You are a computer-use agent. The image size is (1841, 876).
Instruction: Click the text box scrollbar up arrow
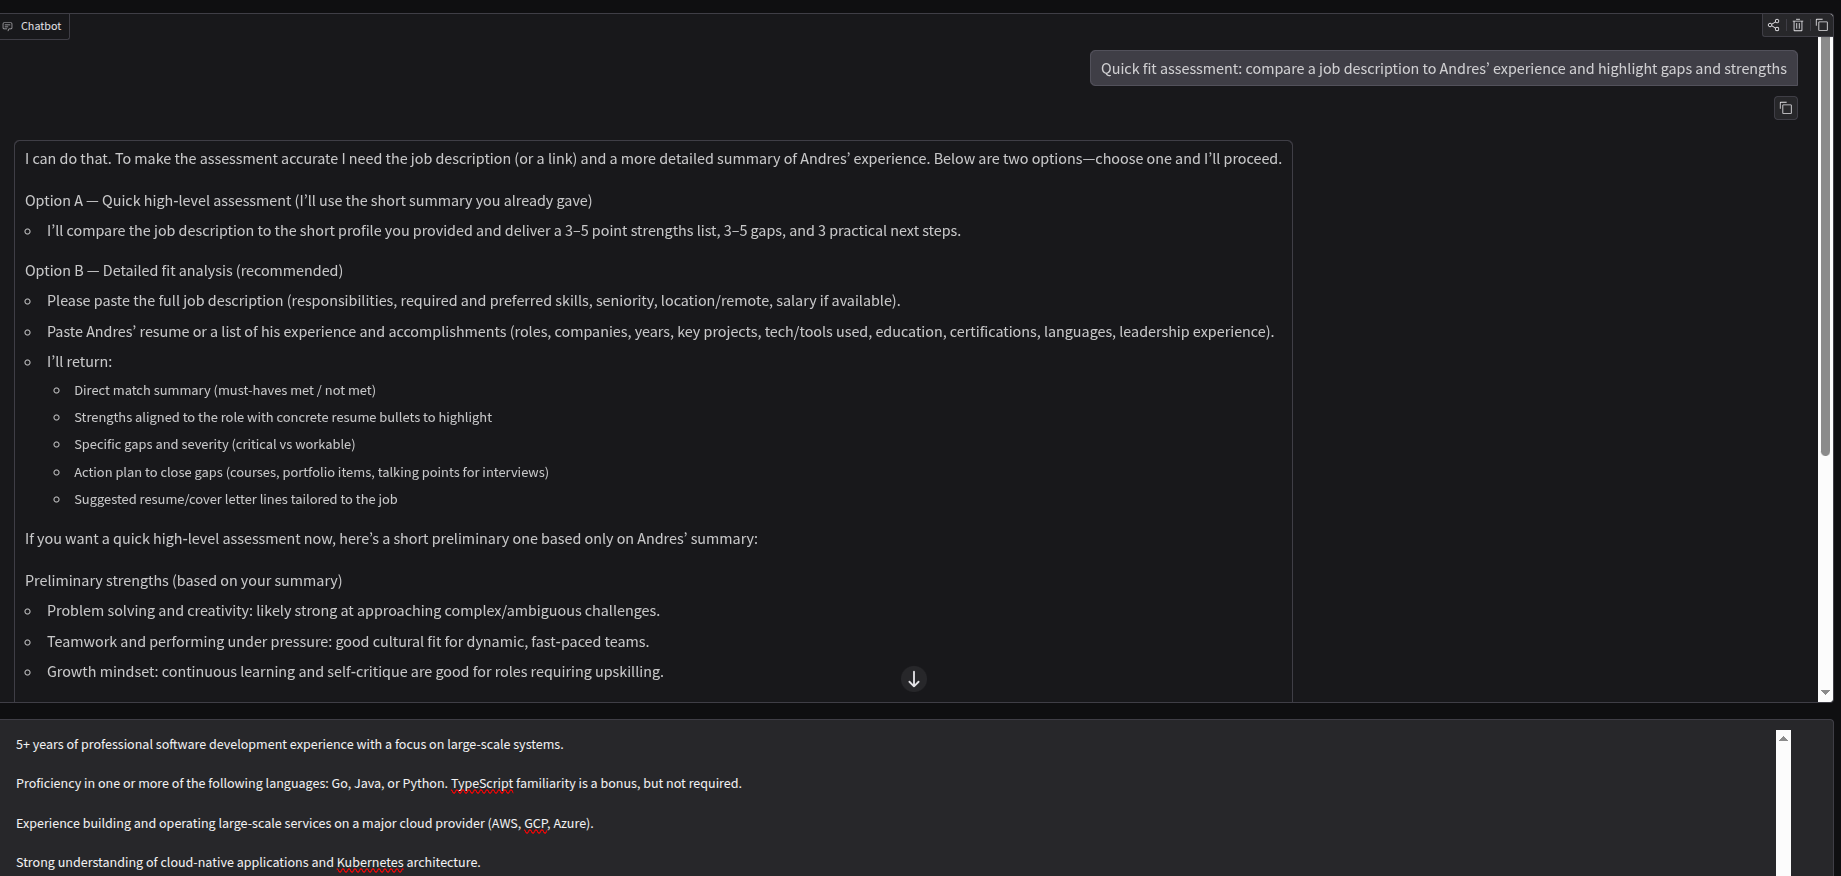coord(1783,738)
